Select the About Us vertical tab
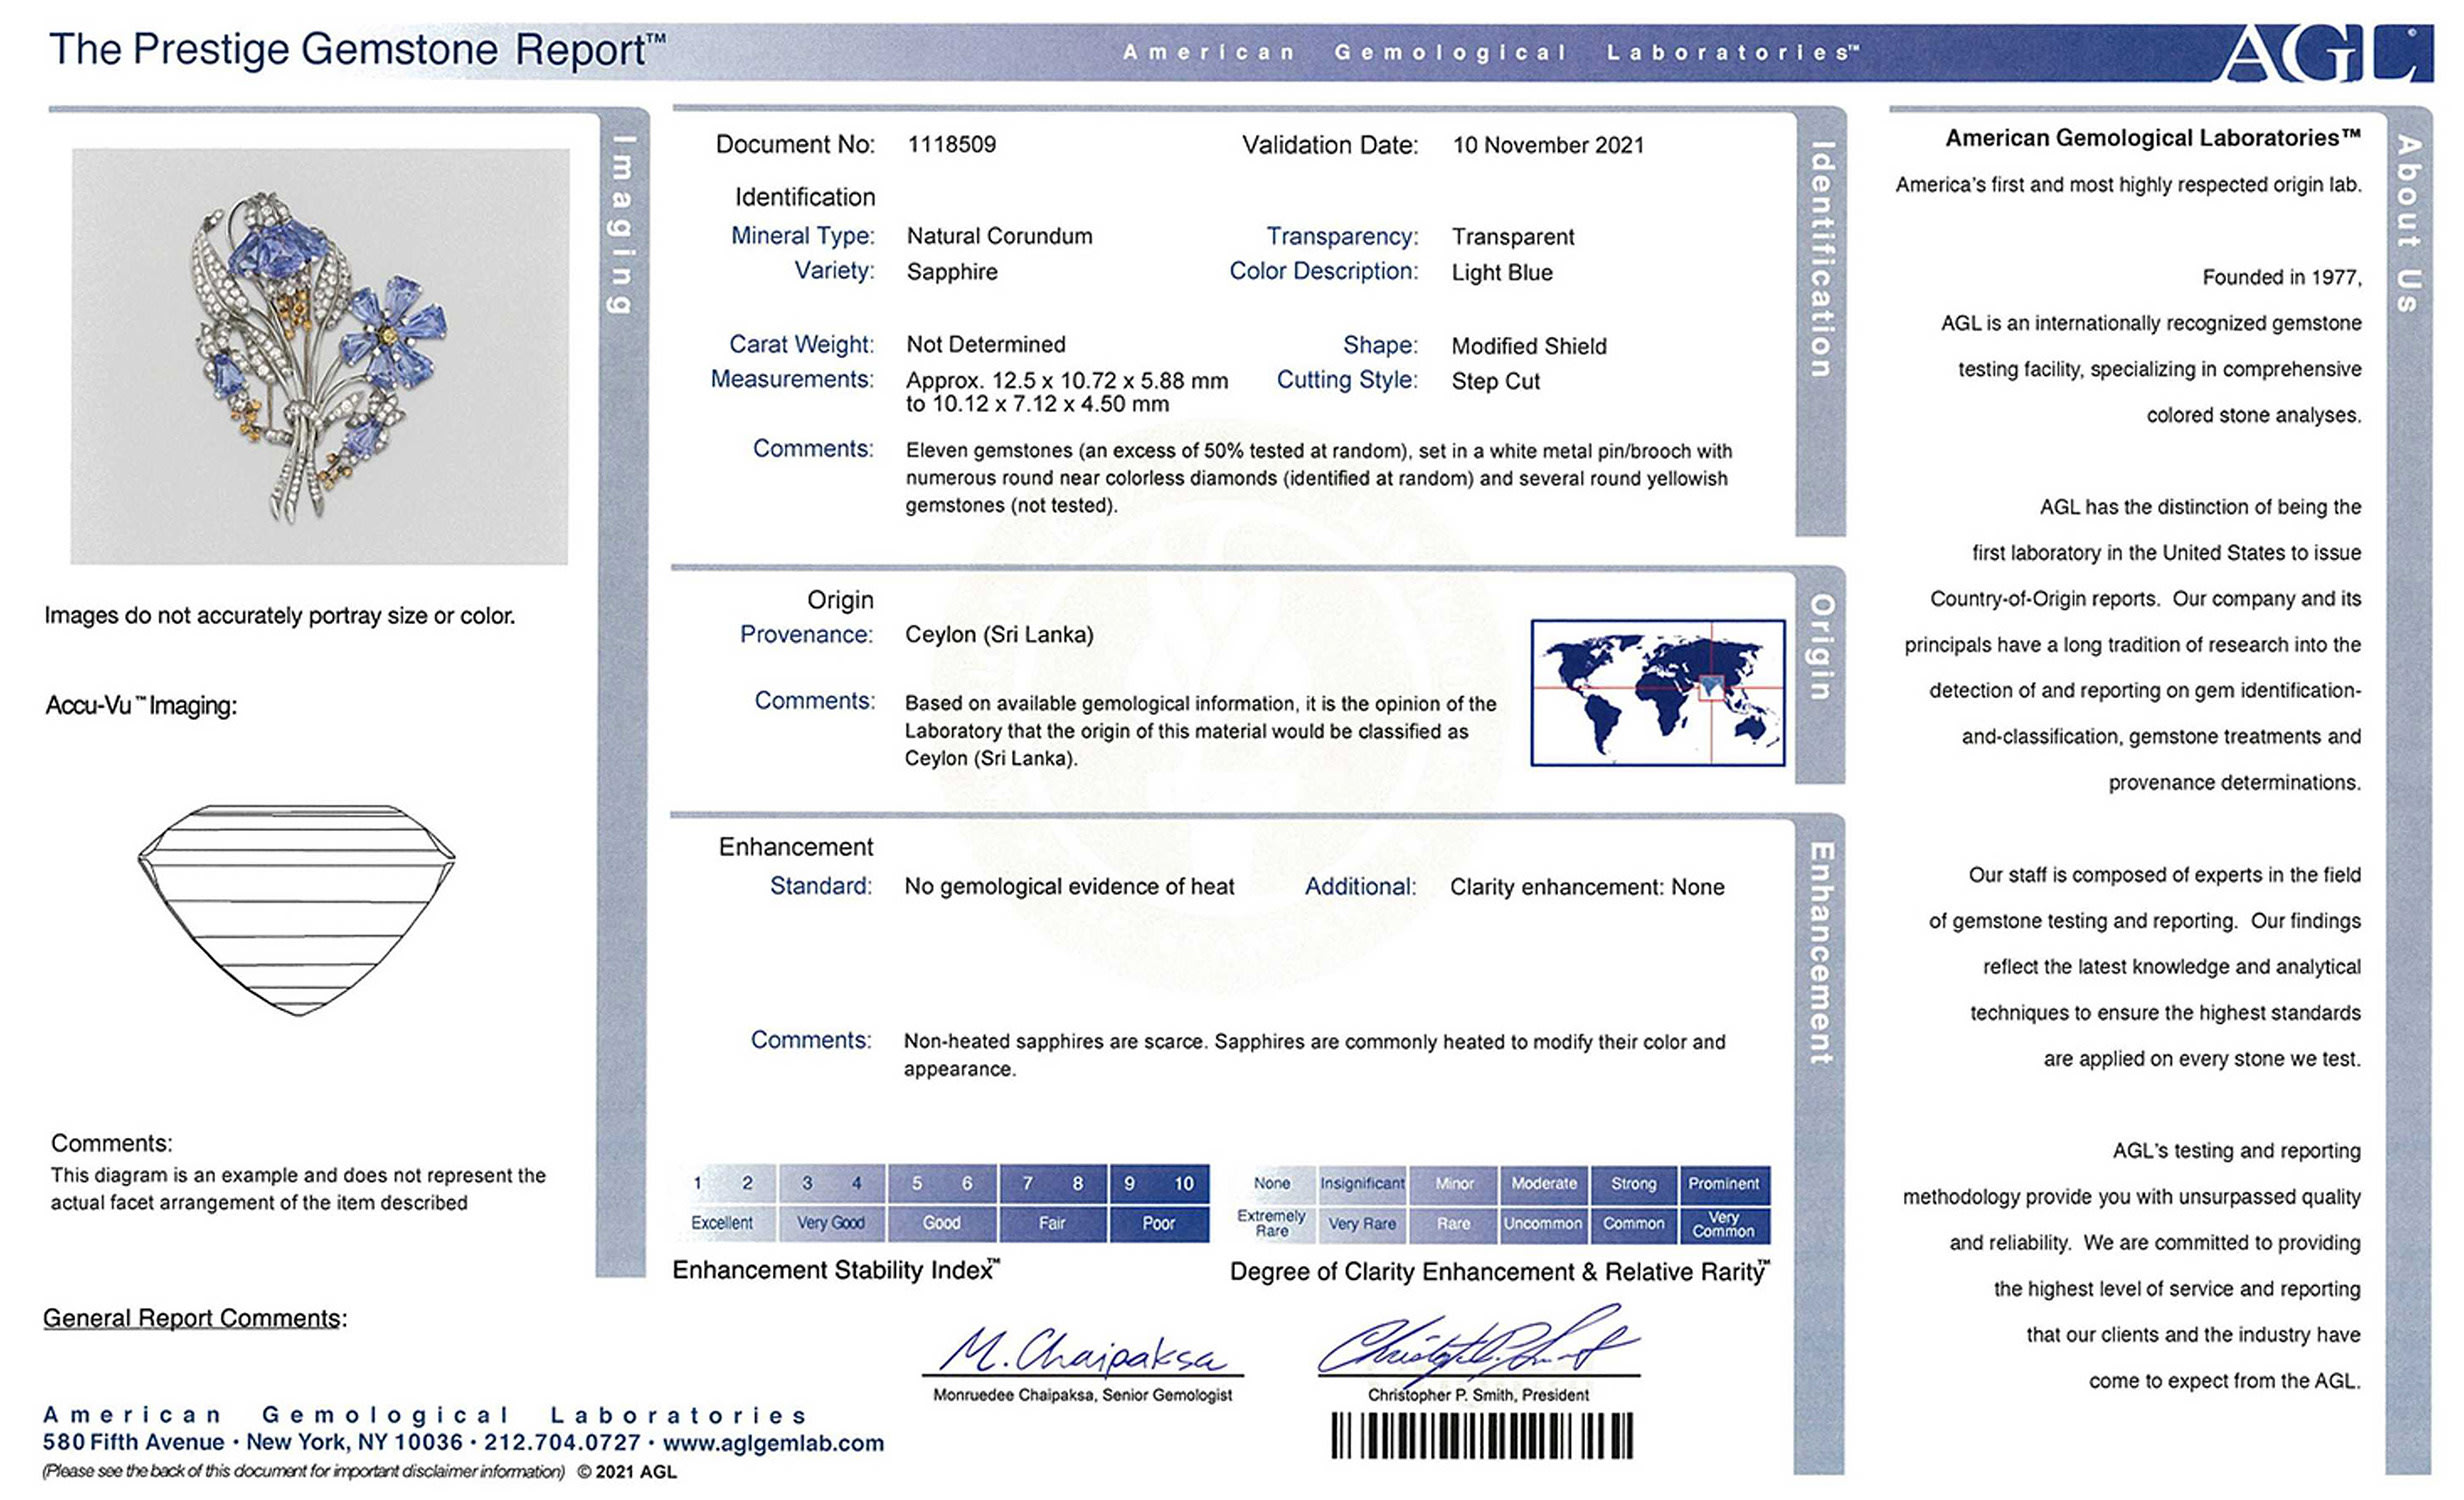Screen dimensions: 2464x1500 pos(2408,225)
